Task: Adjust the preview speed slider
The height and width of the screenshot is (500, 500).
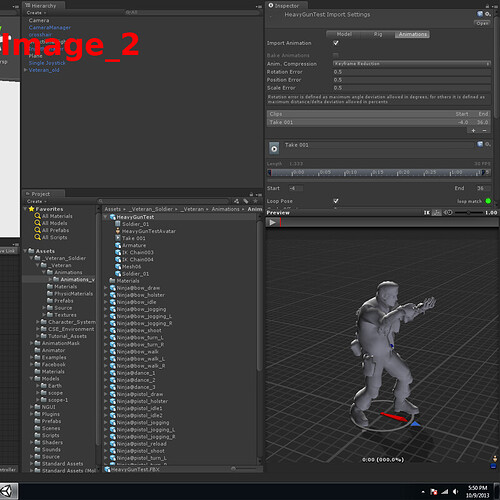Action: 468,213
